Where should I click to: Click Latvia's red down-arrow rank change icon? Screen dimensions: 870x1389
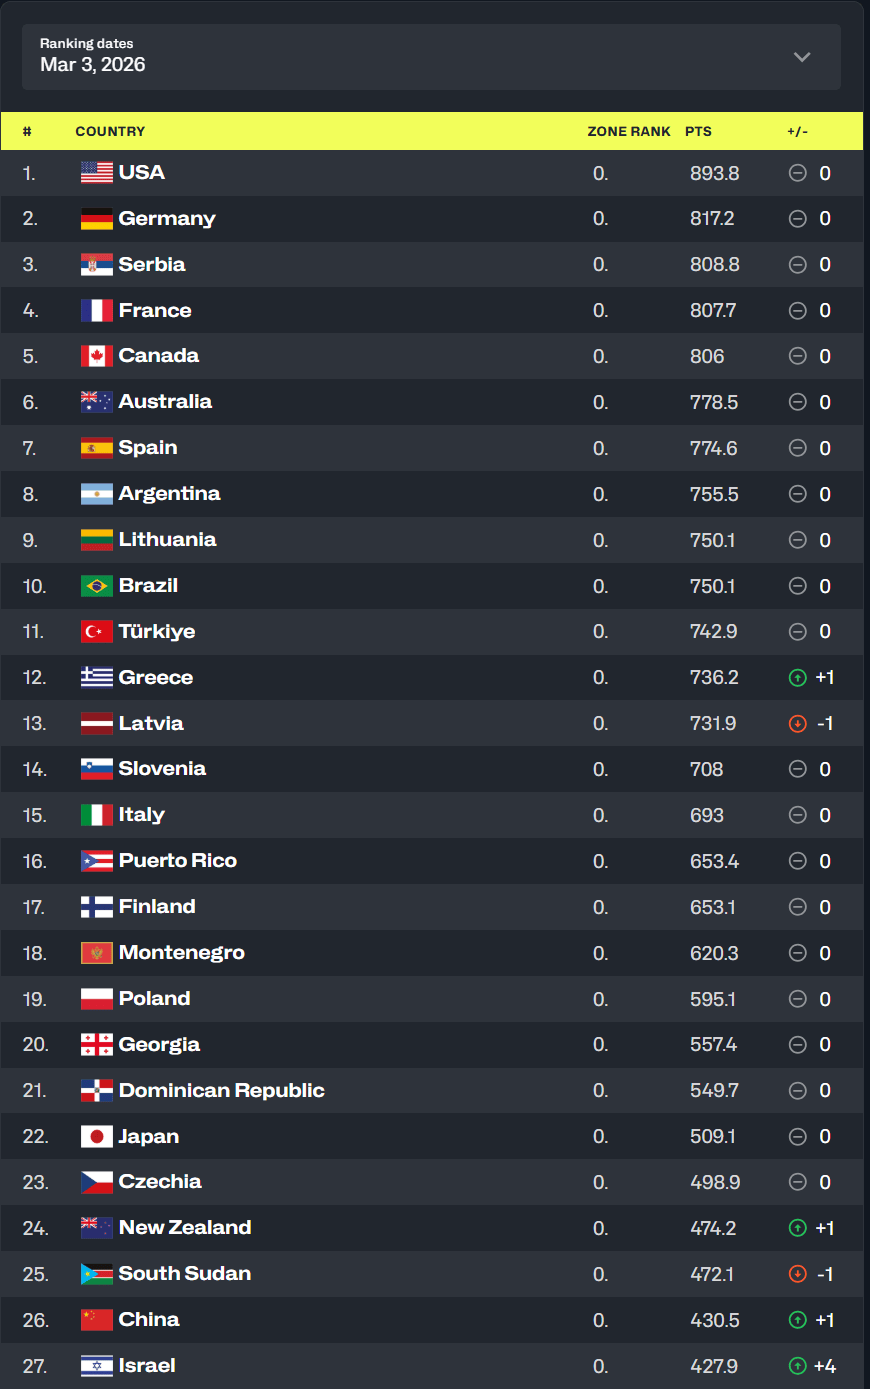pos(798,724)
